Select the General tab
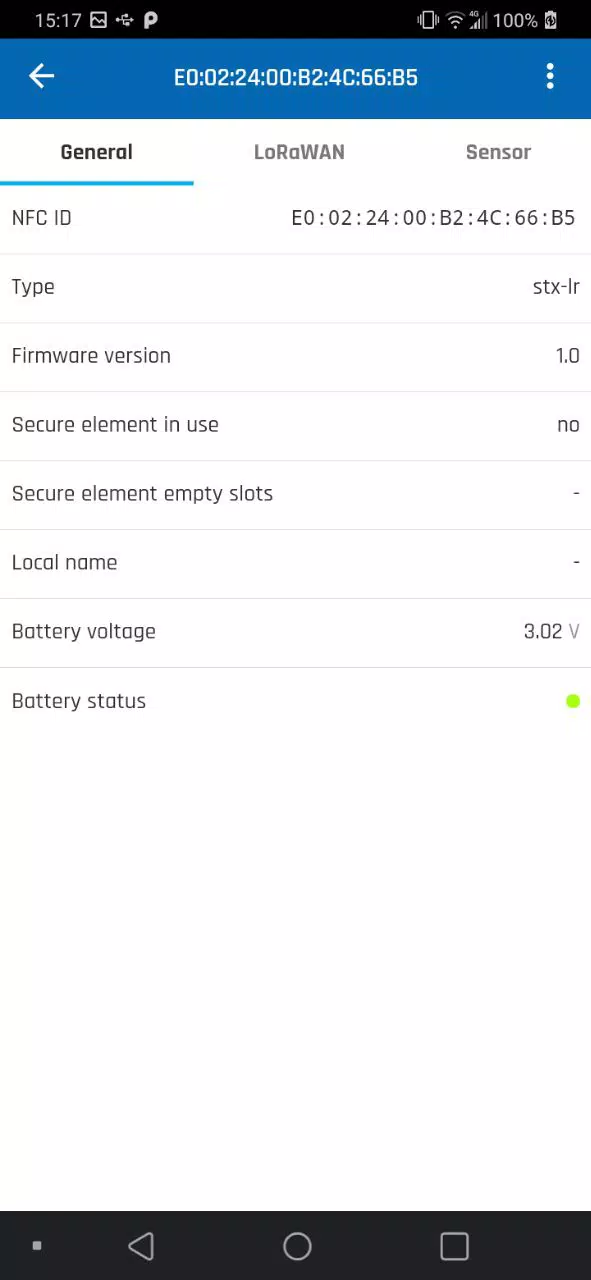The height and width of the screenshot is (1280, 591). pos(96,152)
